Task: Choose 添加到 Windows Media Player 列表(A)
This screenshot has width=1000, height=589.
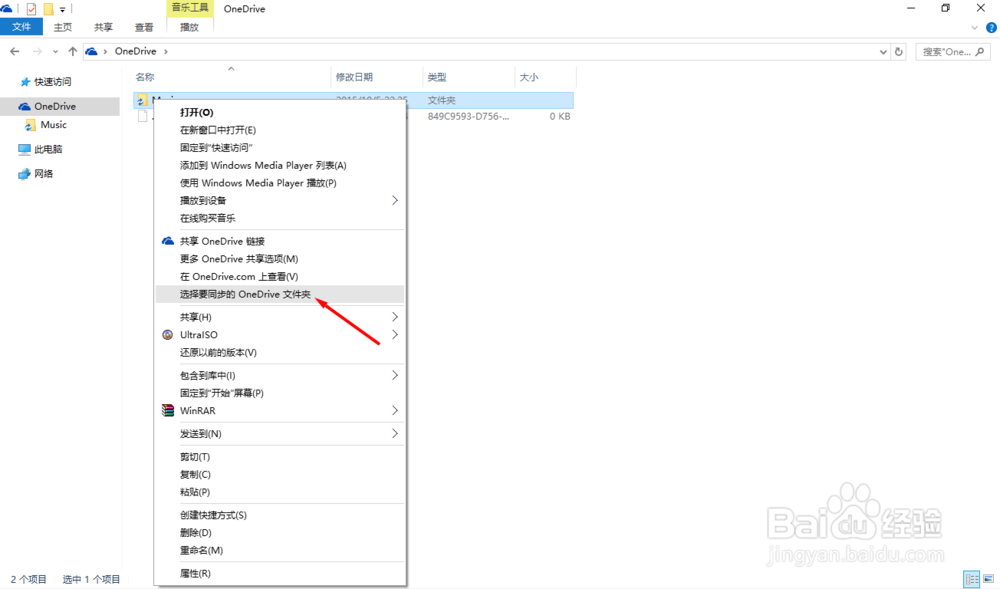Action: pyautogui.click(x=279, y=165)
